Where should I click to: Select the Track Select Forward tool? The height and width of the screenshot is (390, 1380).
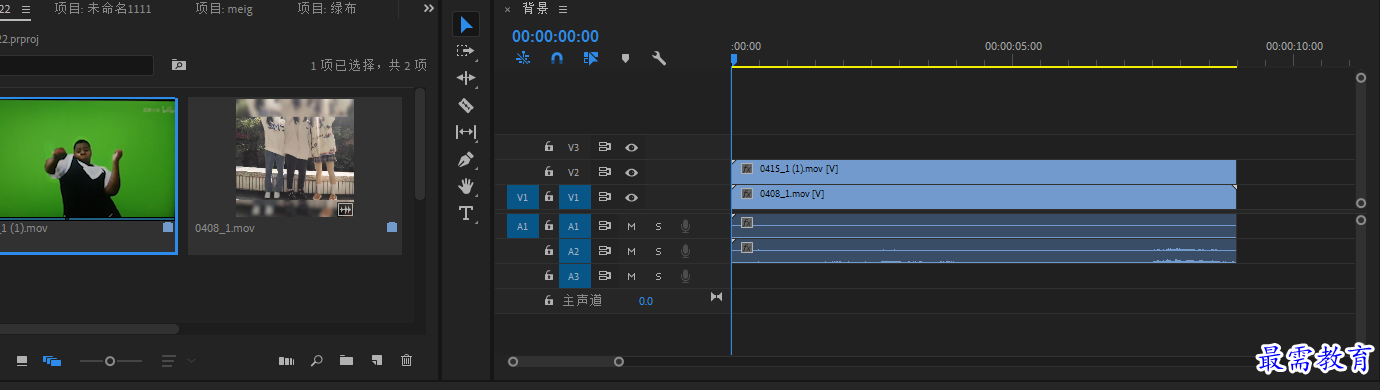466,51
